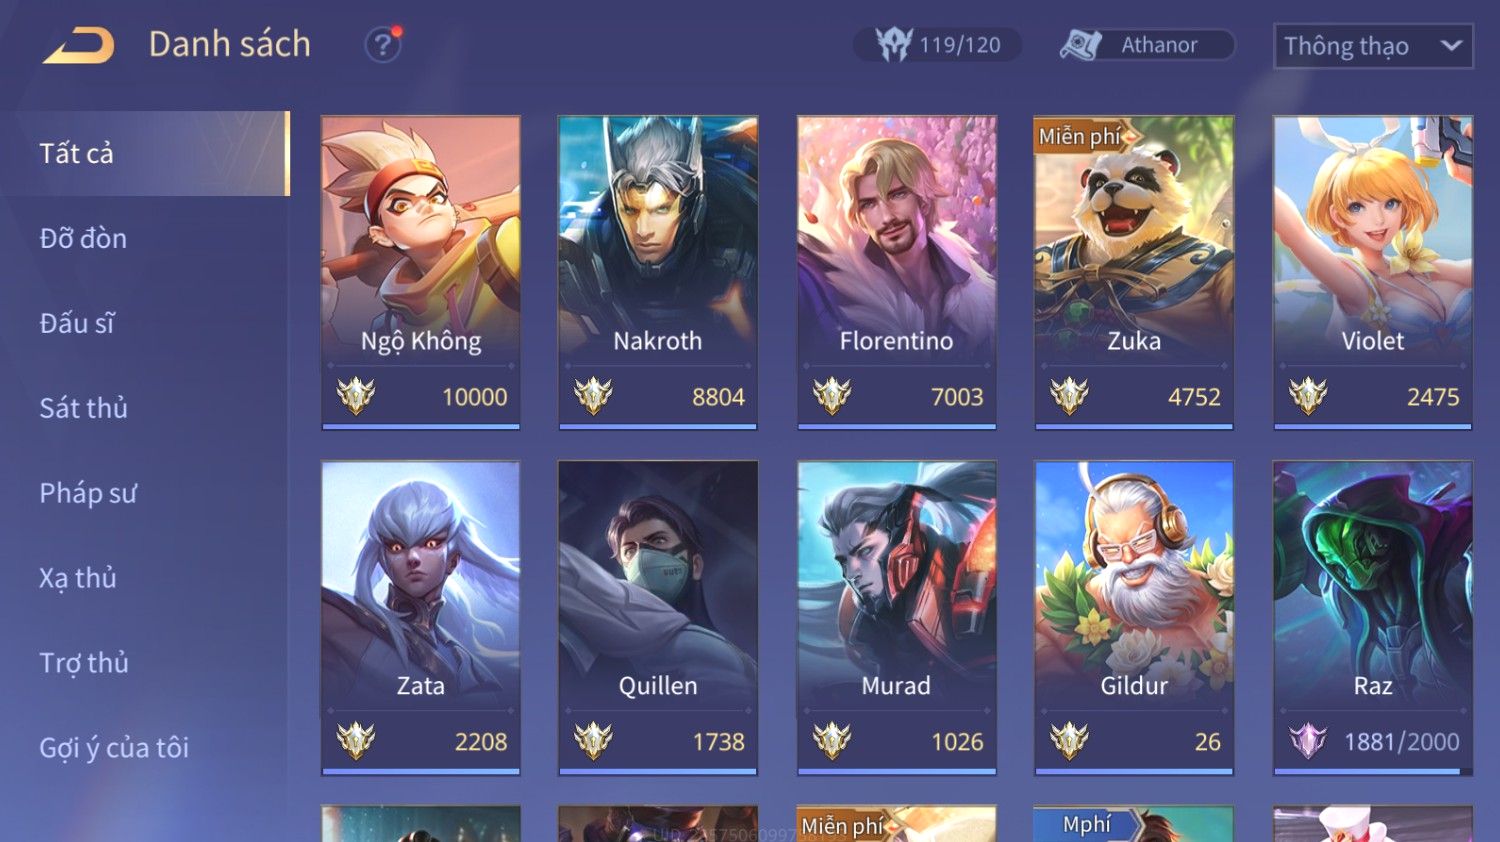Expand the Thông thạo sort dropdown

coord(1372,46)
